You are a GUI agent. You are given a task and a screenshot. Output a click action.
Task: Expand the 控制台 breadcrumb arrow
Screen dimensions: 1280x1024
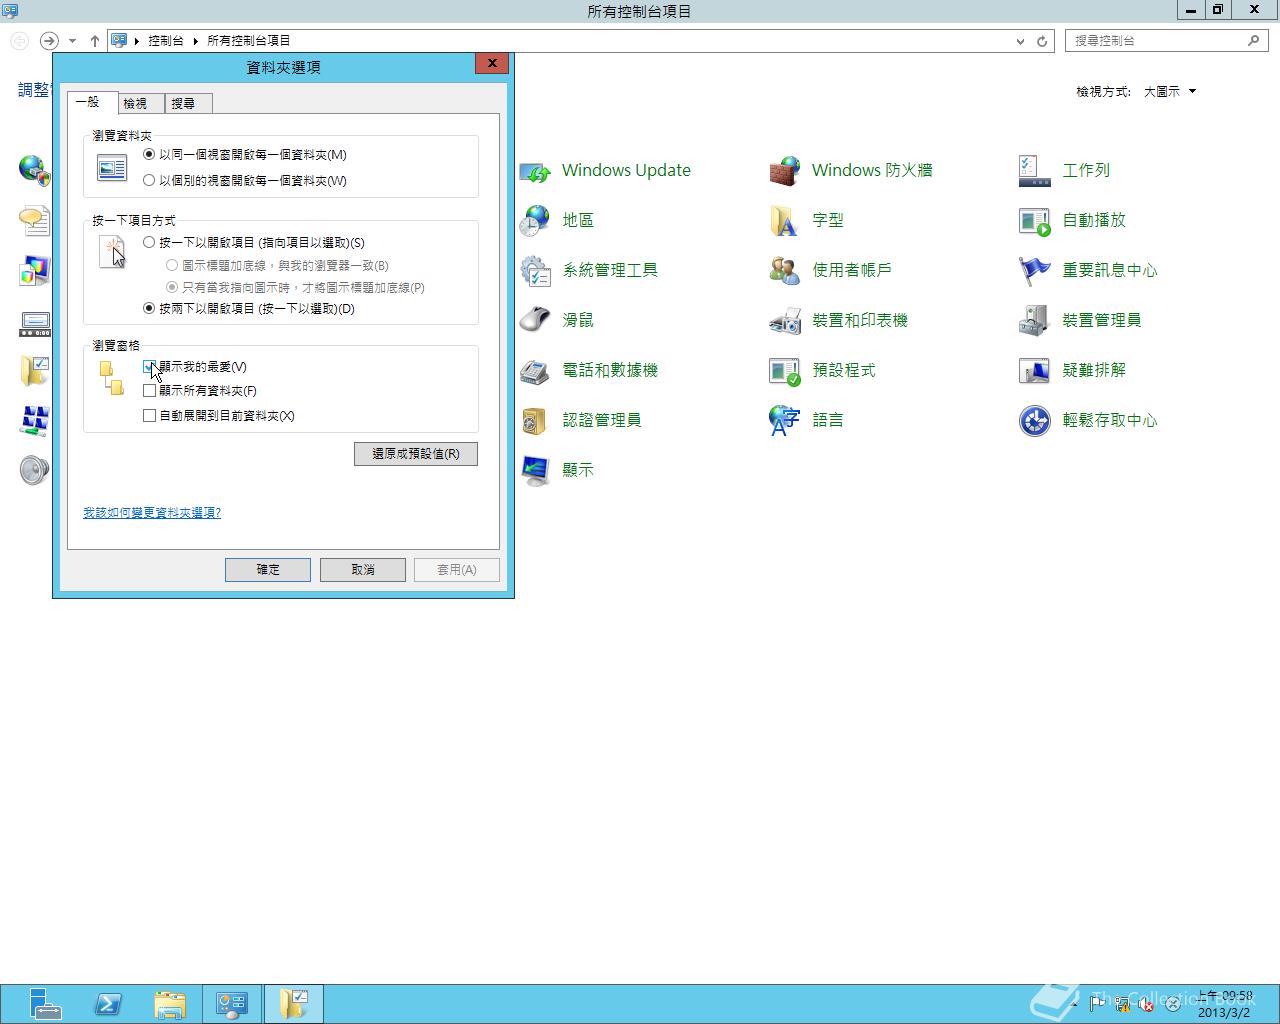click(x=196, y=41)
